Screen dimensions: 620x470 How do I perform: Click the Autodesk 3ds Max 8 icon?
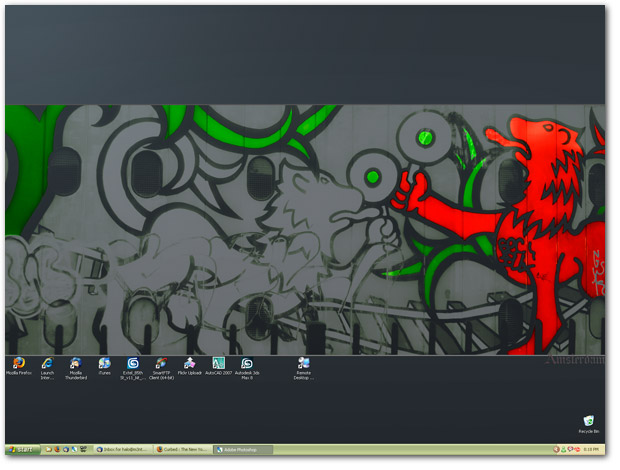point(247,364)
